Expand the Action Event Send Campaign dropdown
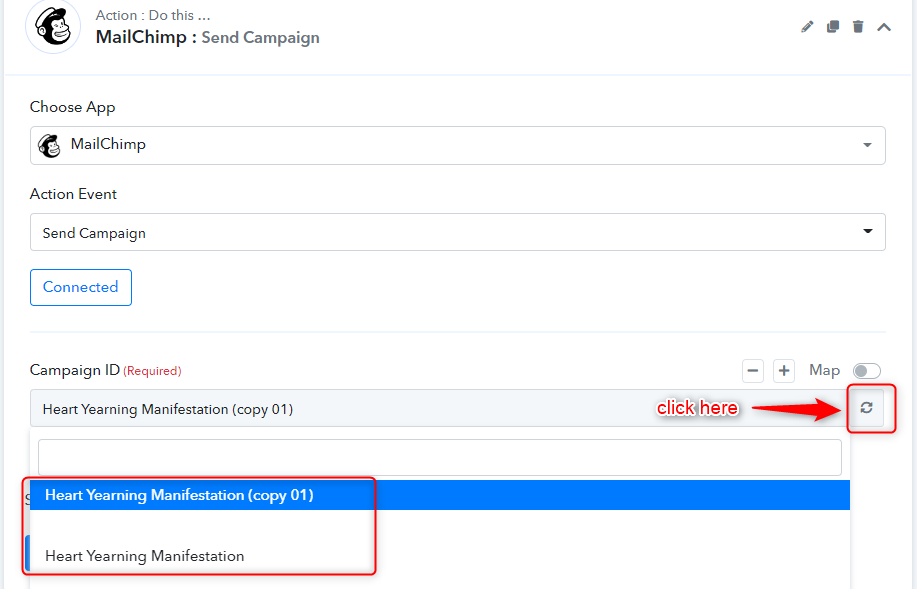The image size is (917, 589). pos(457,232)
